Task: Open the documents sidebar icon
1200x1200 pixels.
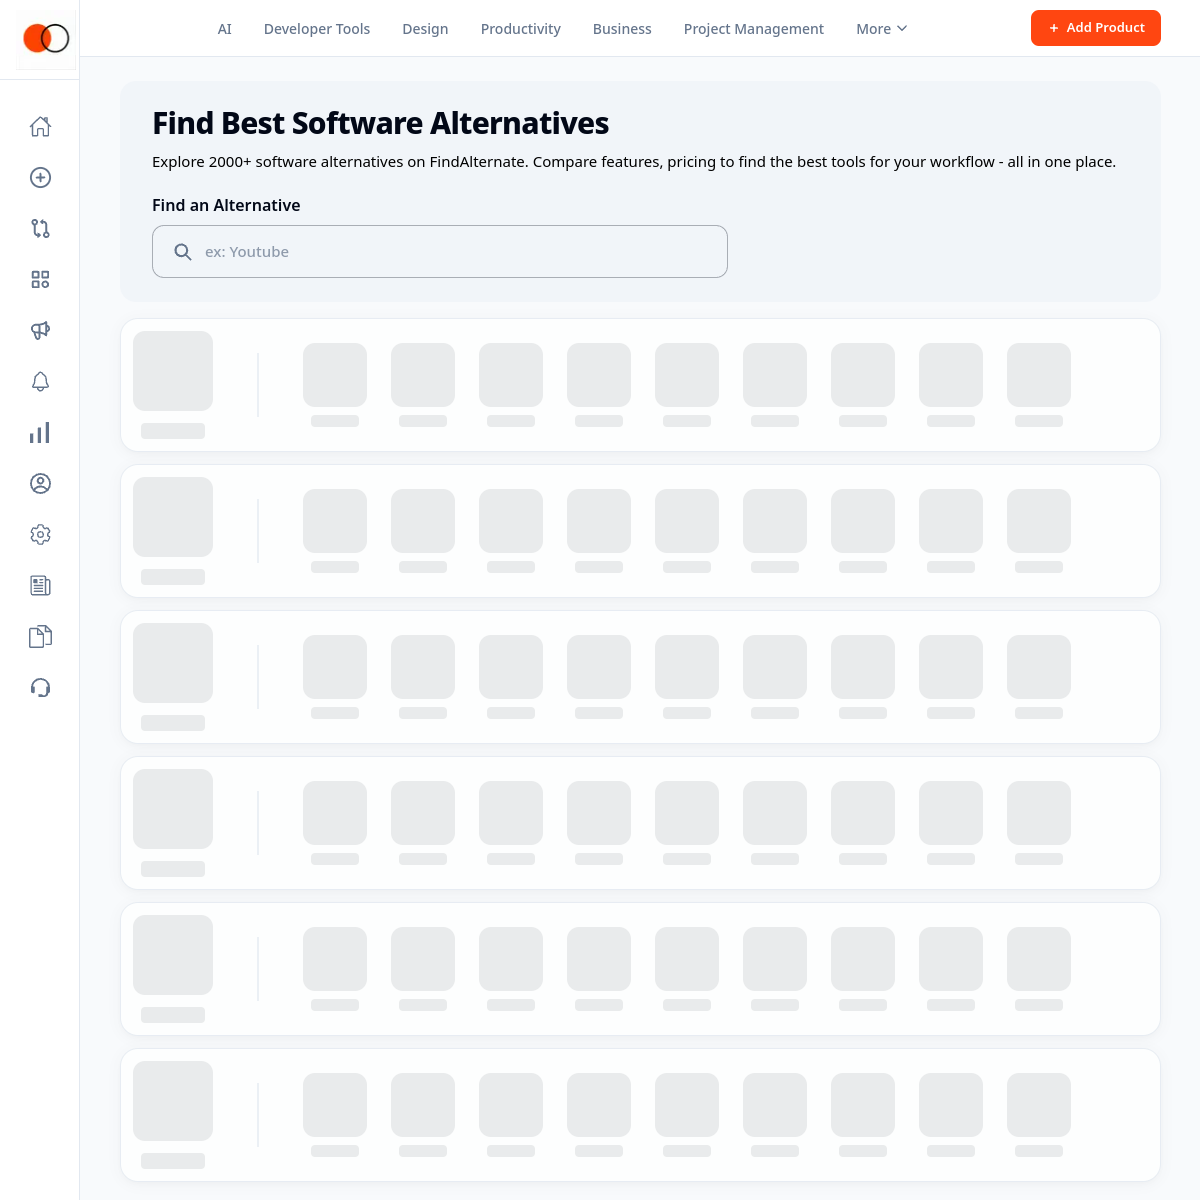Action: tap(40, 636)
